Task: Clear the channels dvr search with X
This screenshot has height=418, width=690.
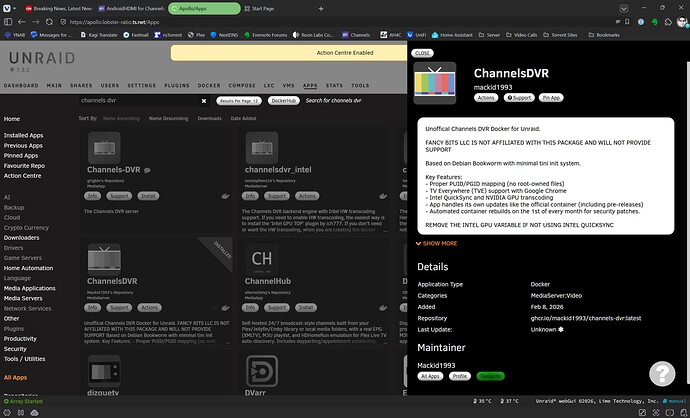Action: 204,101
